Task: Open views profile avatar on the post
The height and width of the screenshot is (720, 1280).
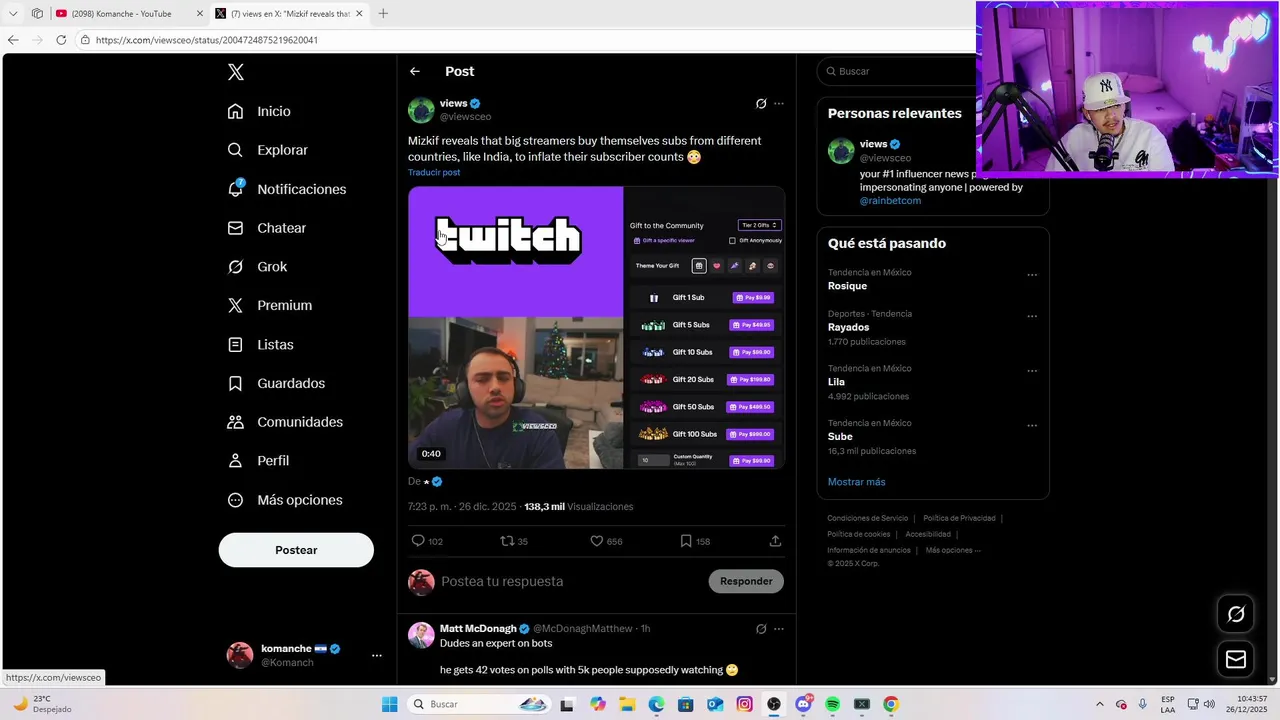Action: [x=421, y=110]
